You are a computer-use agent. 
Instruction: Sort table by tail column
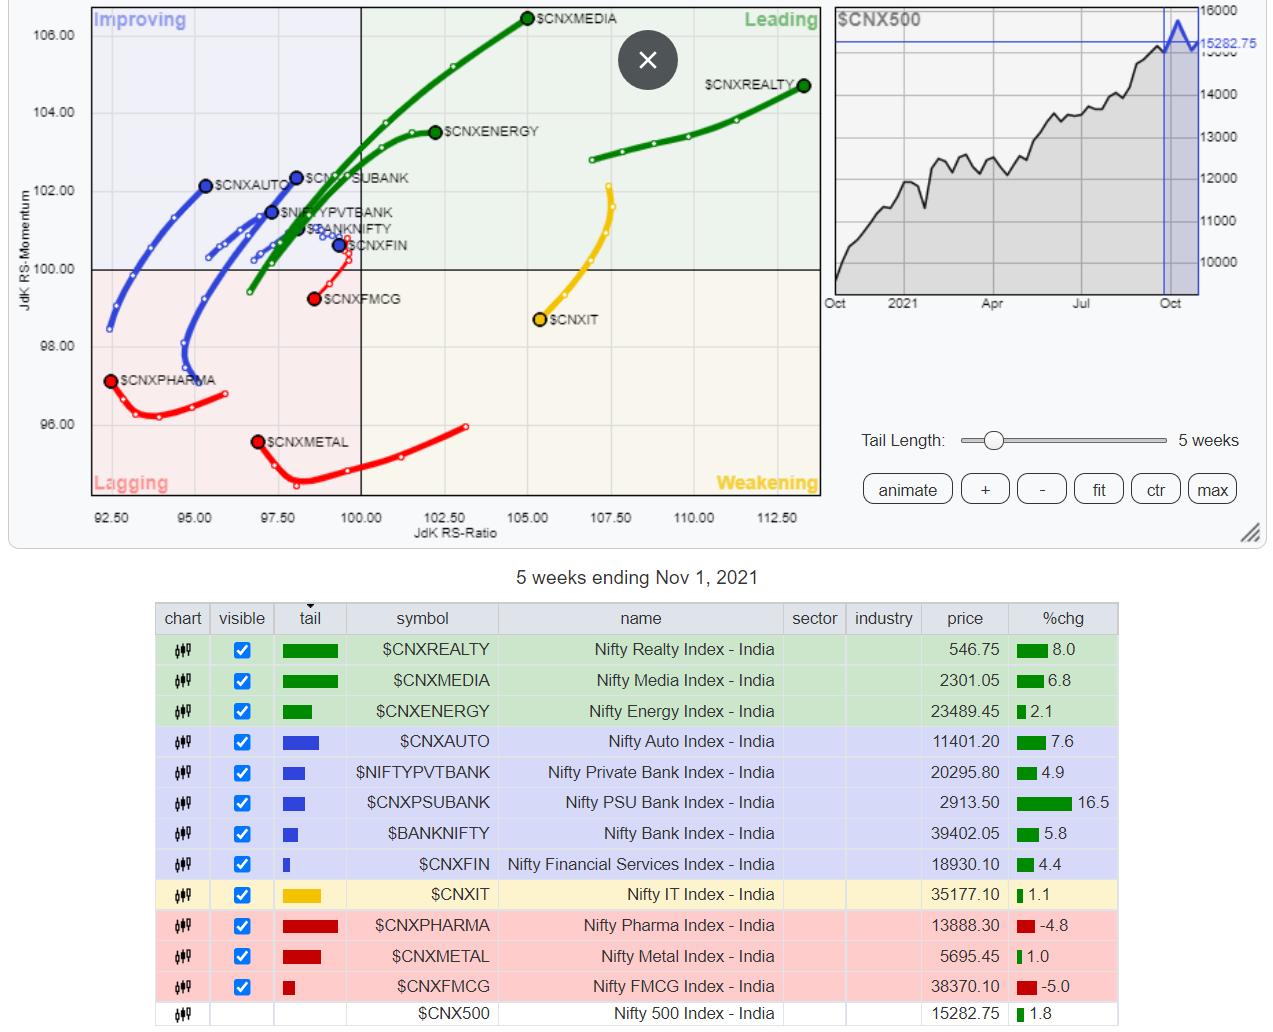click(310, 618)
